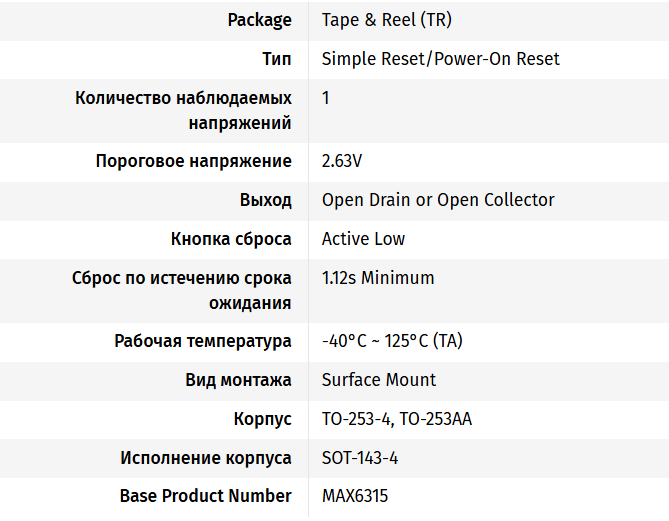669x521 pixels.
Task: Select the "SOT-143-4" value
Action: click(360, 458)
